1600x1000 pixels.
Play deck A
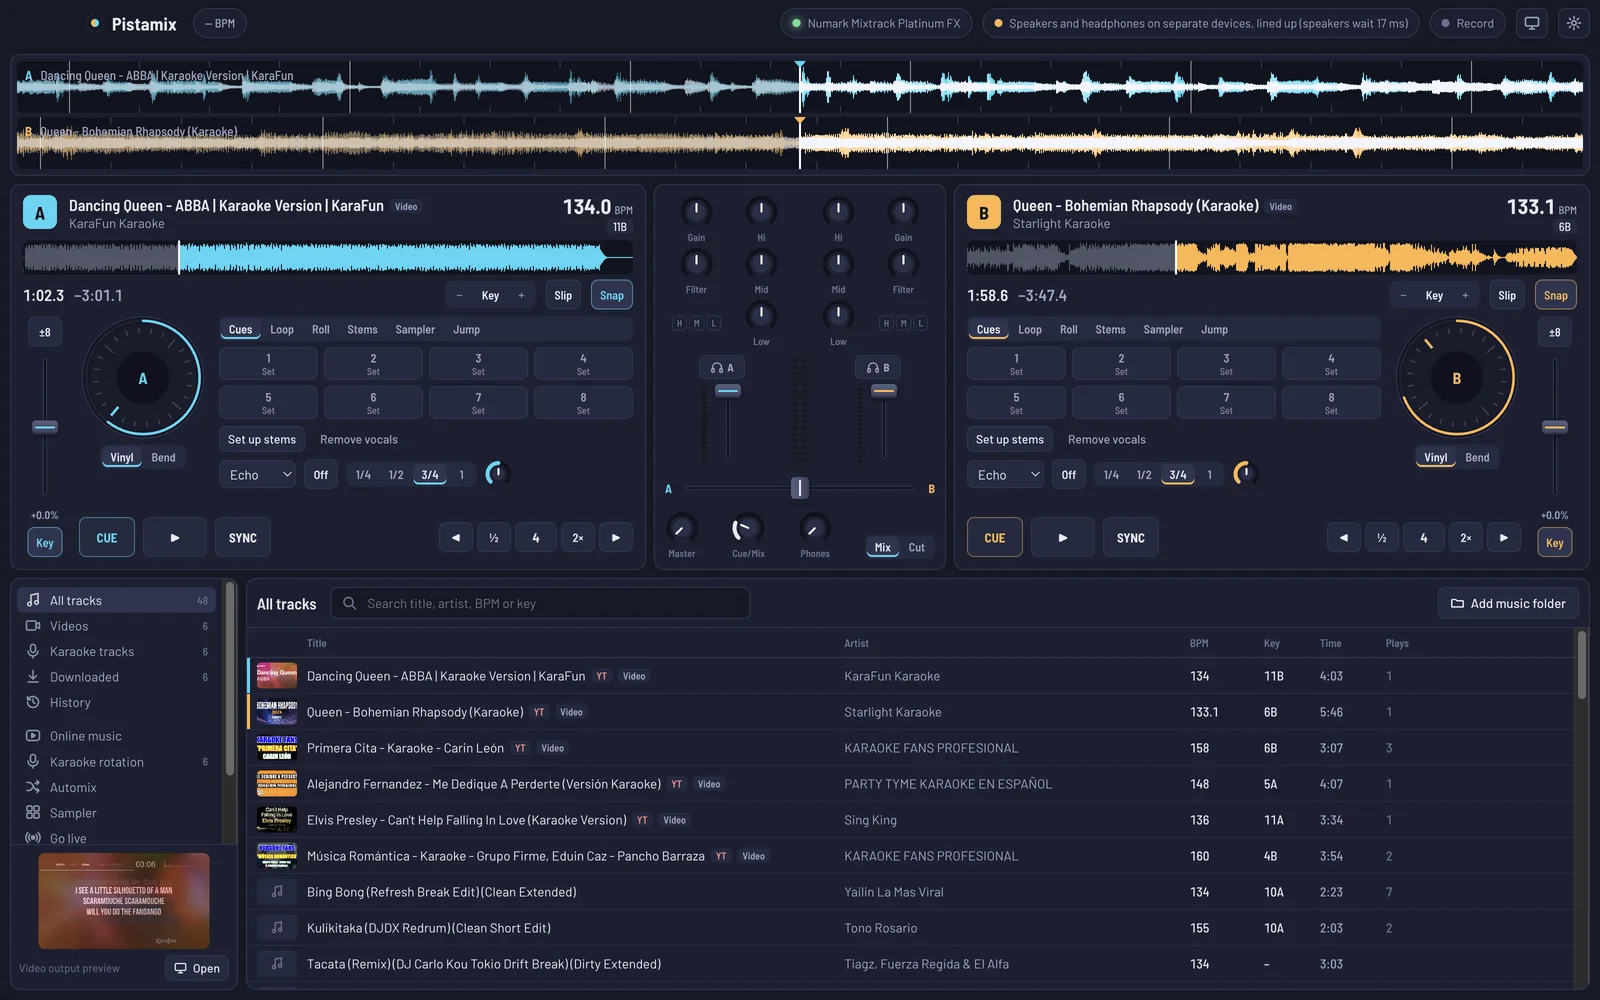pos(175,538)
